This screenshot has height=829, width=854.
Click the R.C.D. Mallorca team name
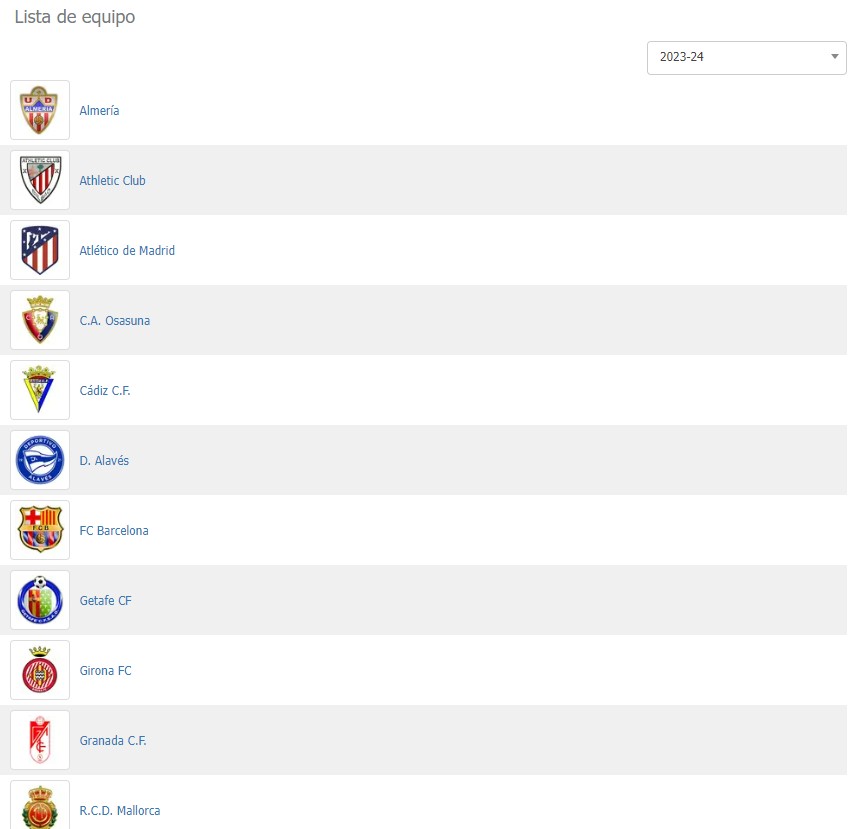coord(119,811)
